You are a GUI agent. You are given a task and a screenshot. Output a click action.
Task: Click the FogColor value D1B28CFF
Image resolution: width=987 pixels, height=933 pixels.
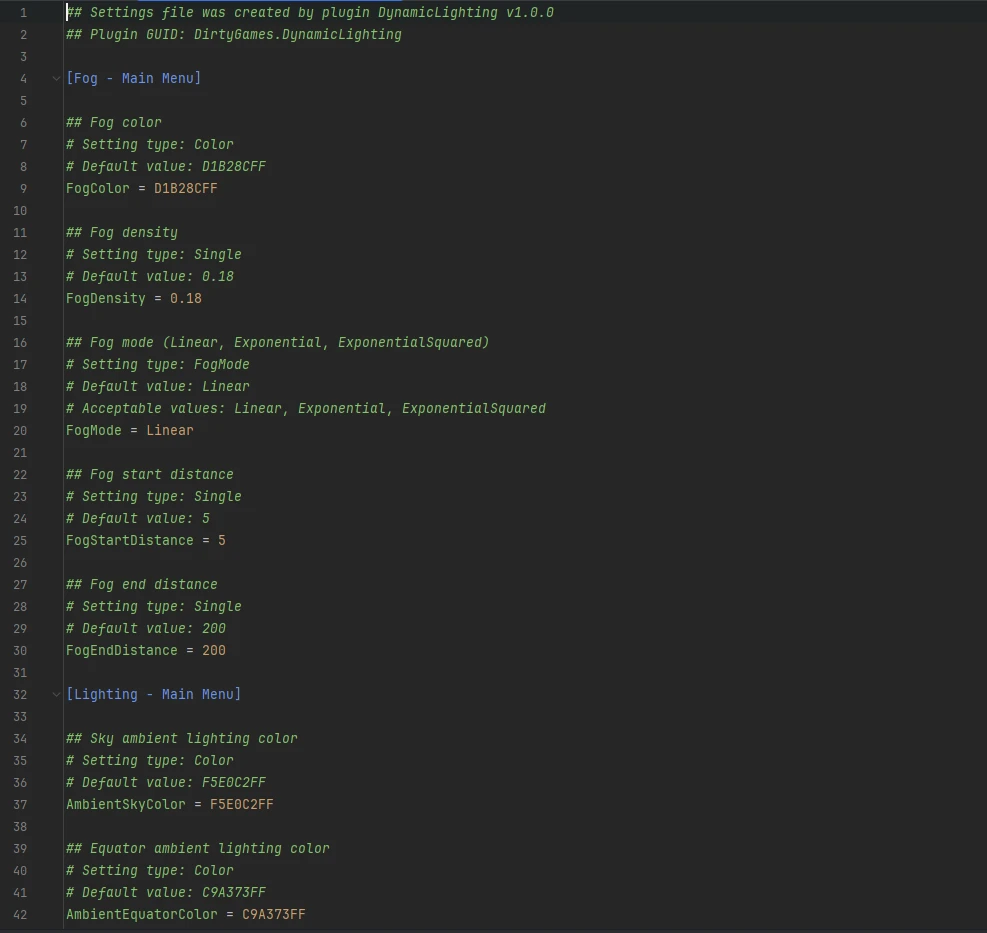[x=186, y=188]
